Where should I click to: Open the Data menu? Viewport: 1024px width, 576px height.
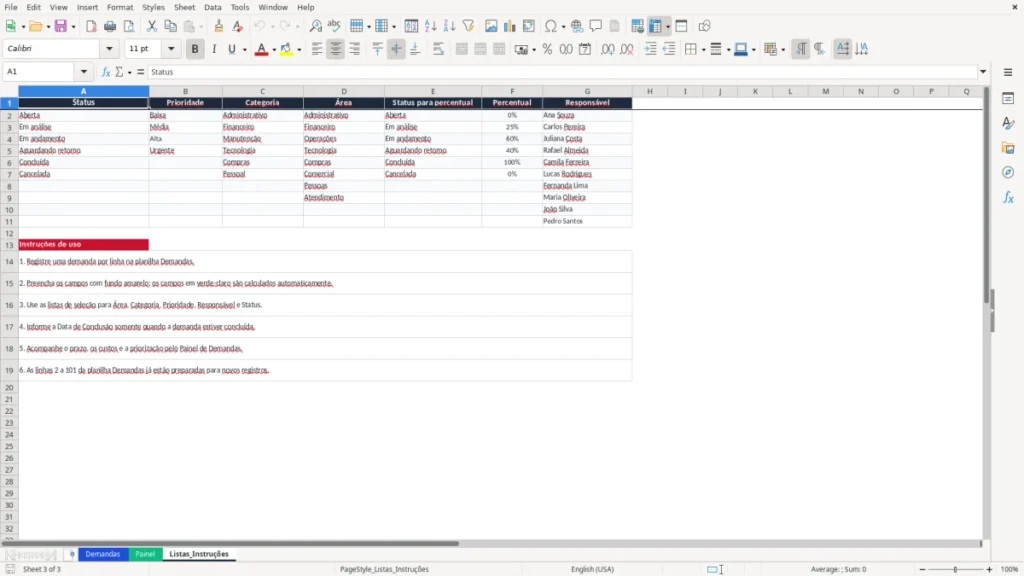(212, 7)
